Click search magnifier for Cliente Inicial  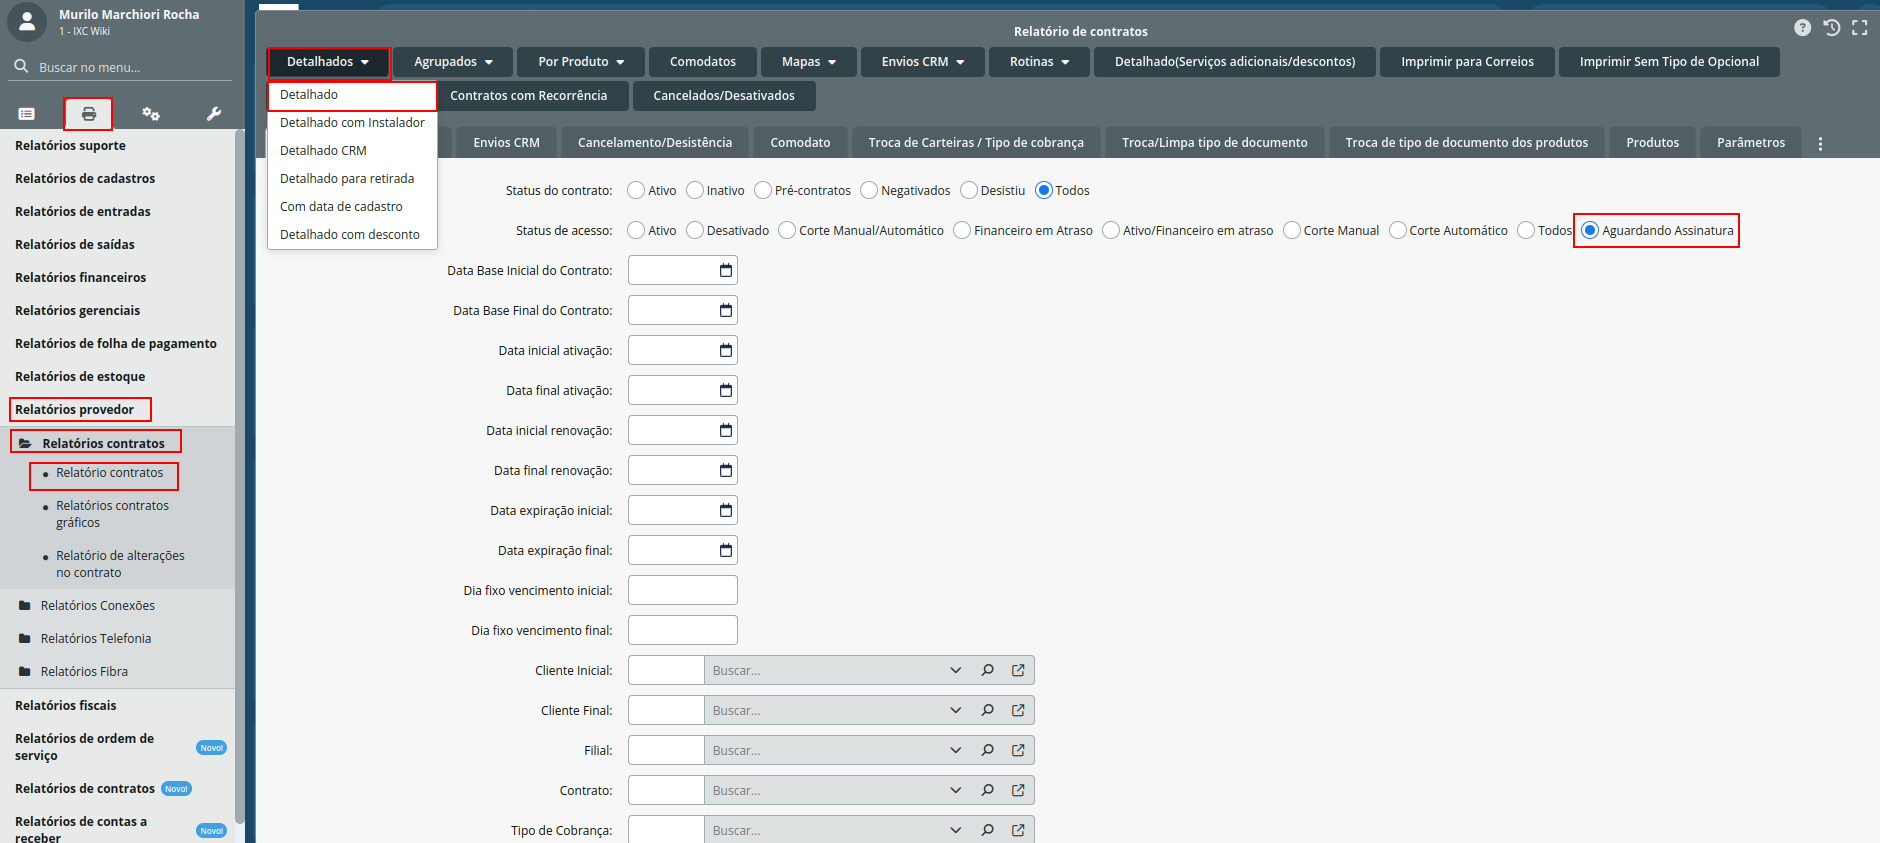tap(987, 670)
